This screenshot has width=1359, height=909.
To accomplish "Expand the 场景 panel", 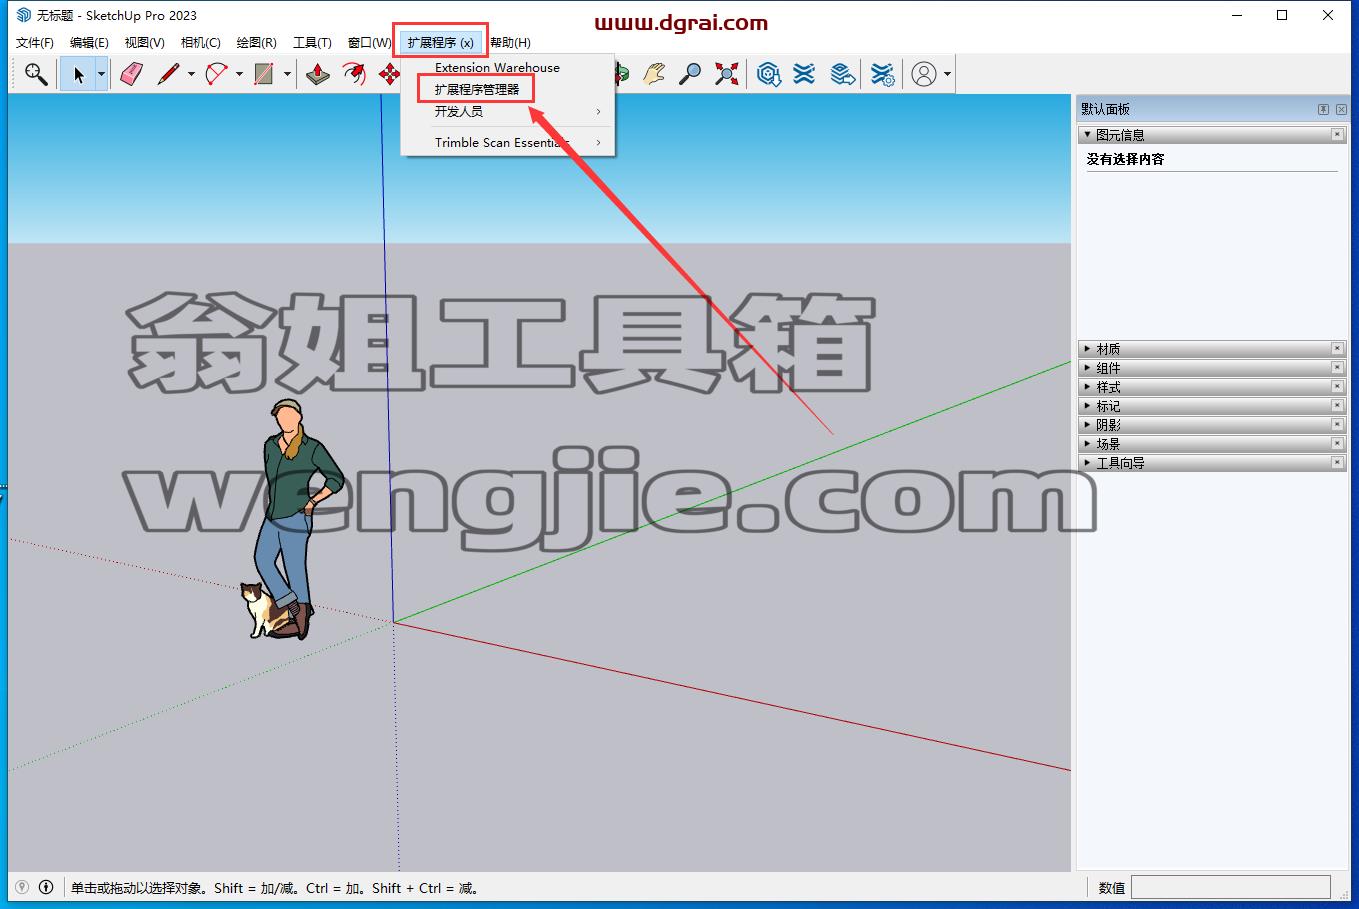I will [1087, 444].
